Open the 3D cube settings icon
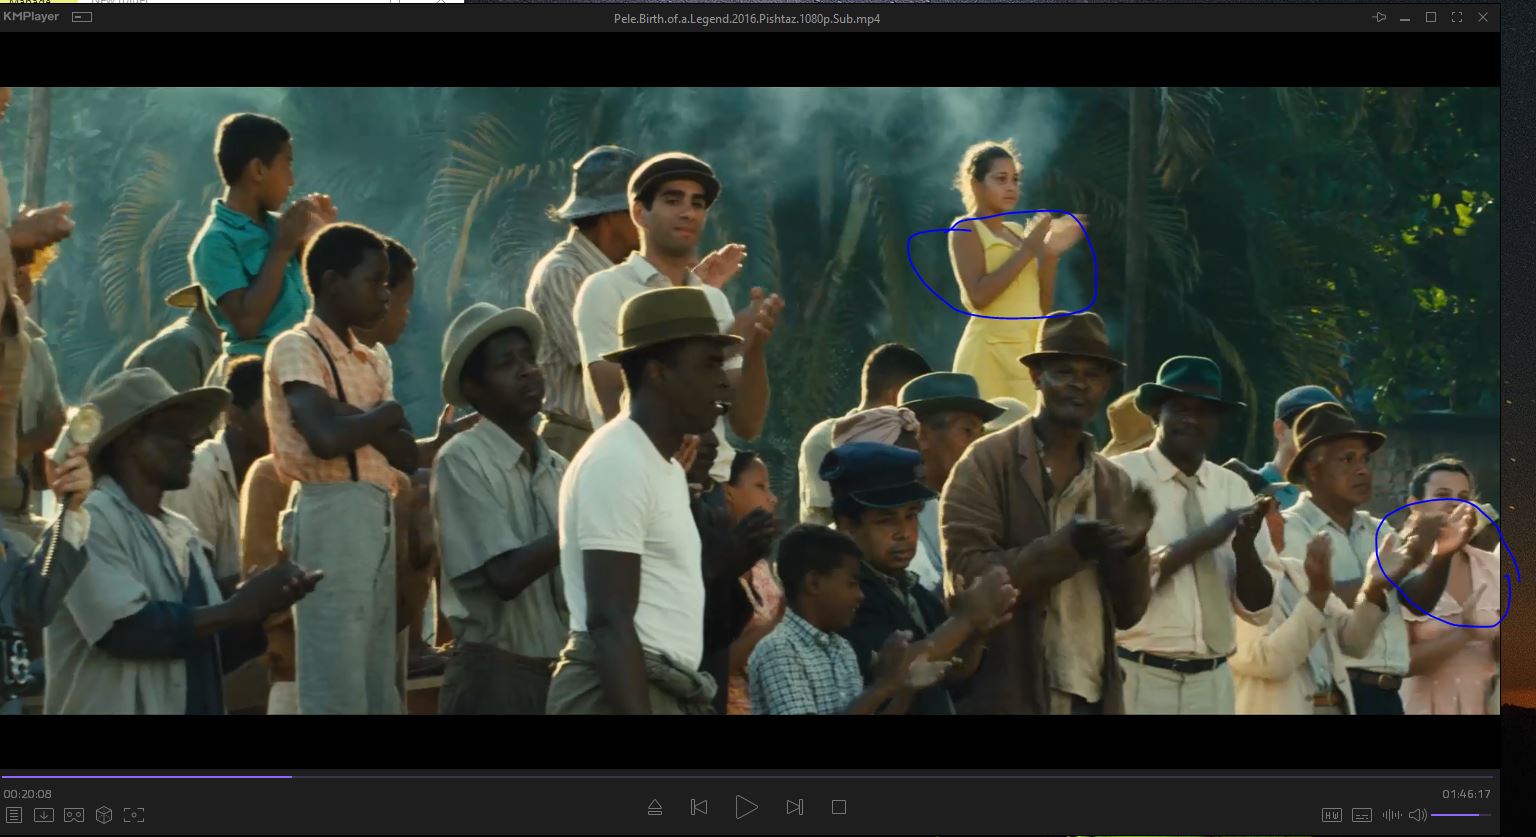 (x=104, y=815)
